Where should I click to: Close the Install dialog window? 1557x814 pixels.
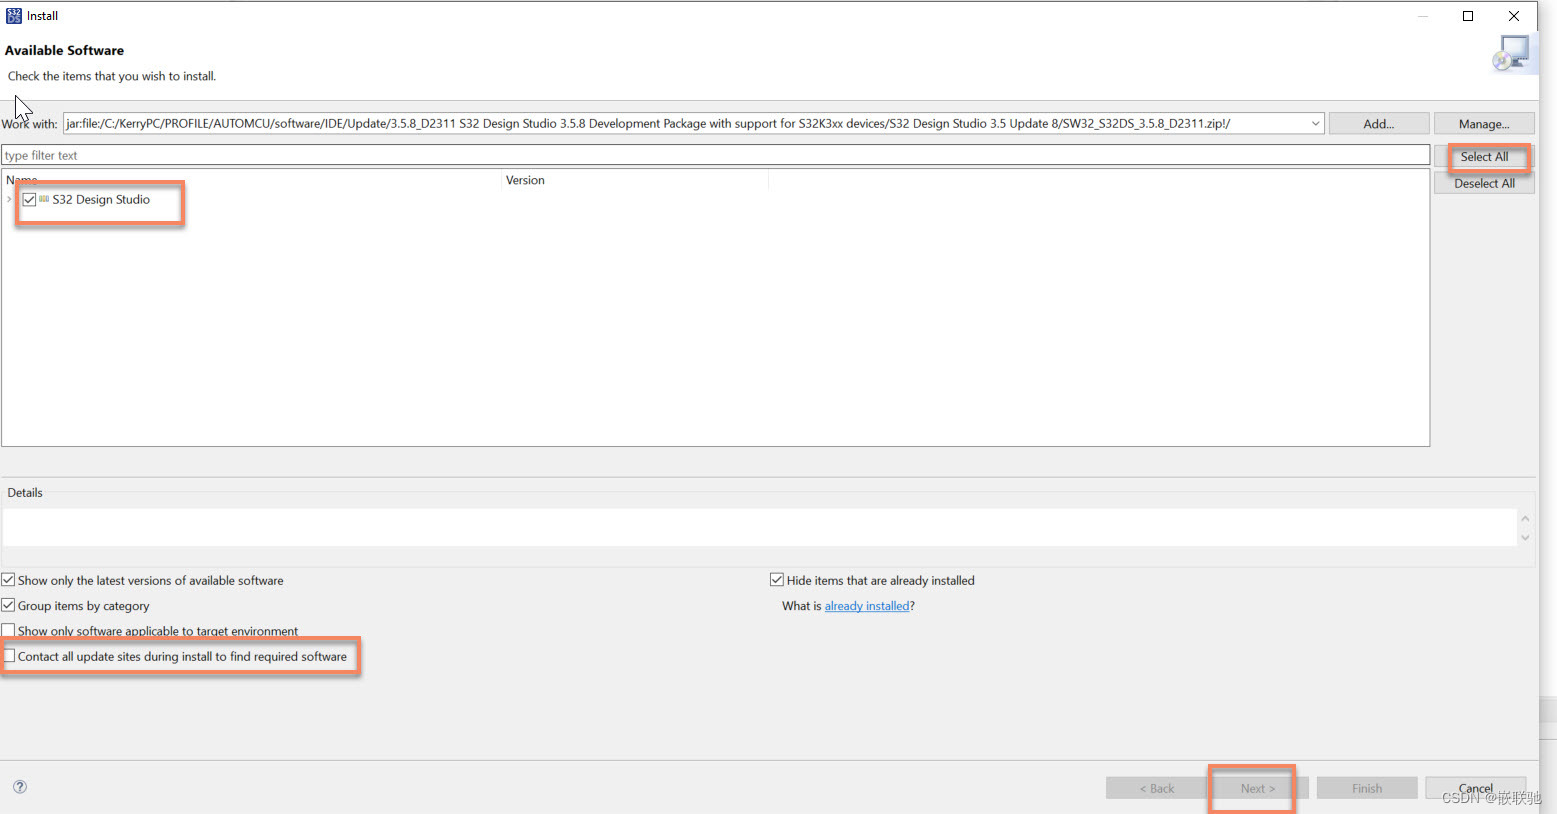(x=1514, y=16)
